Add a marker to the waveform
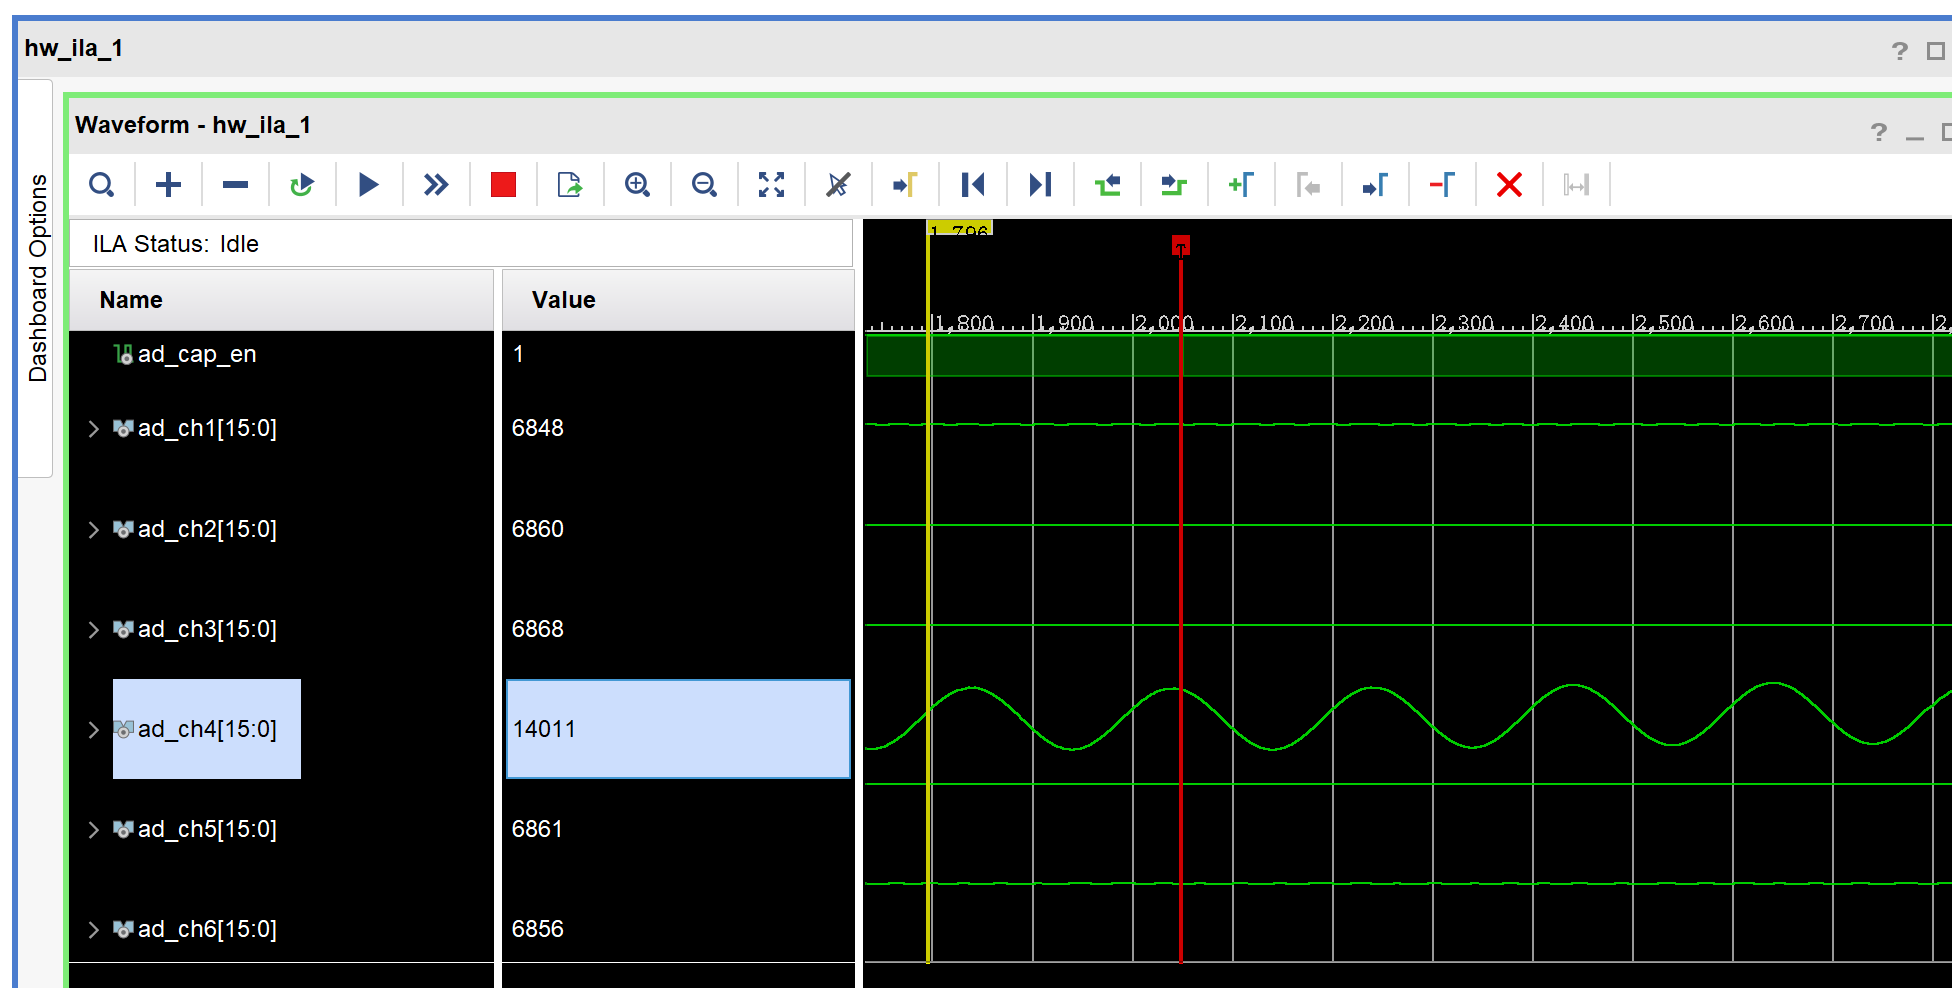The image size is (1952, 988). [1241, 185]
